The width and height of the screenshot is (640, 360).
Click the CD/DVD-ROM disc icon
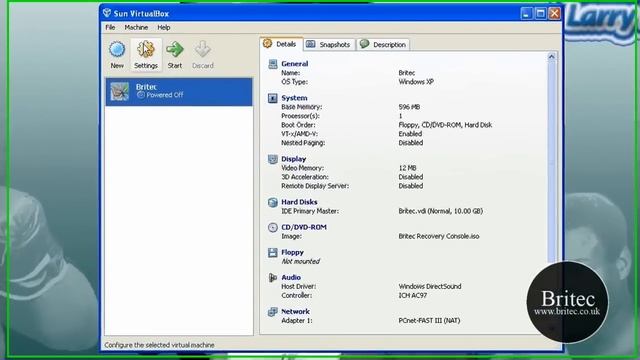[273, 227]
